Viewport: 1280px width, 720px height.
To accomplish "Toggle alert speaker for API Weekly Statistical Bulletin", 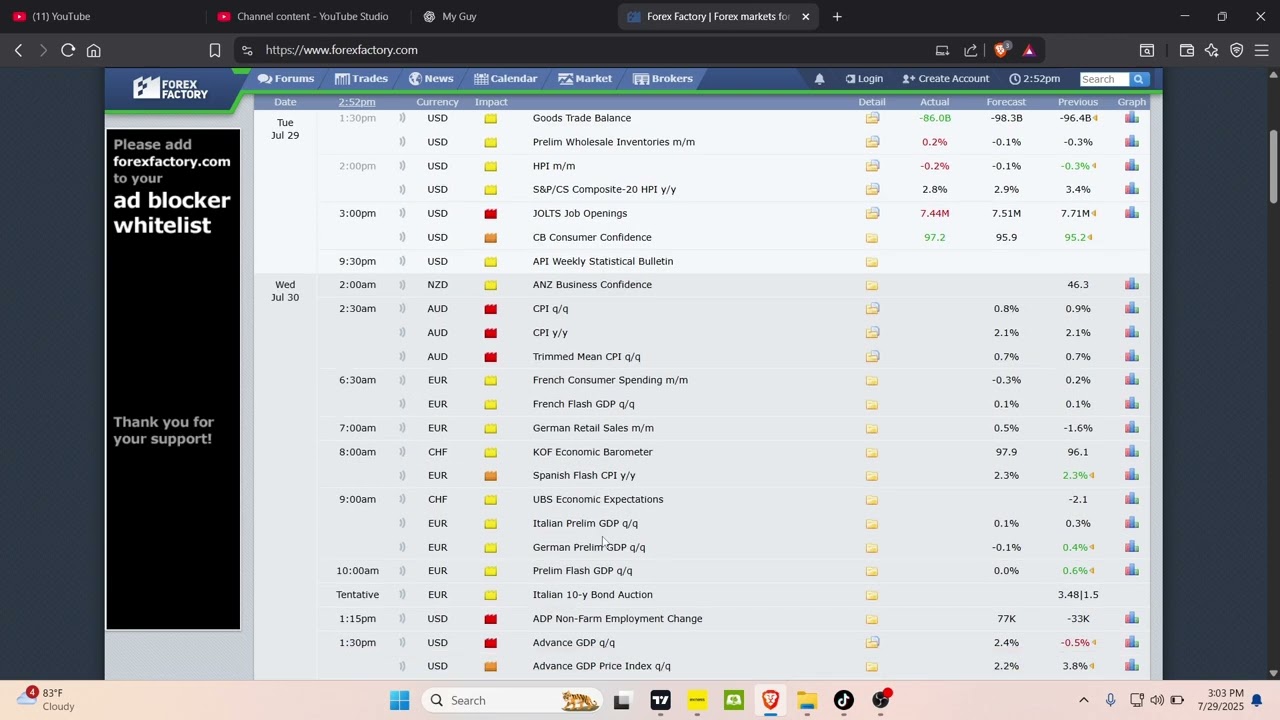I will (x=402, y=261).
